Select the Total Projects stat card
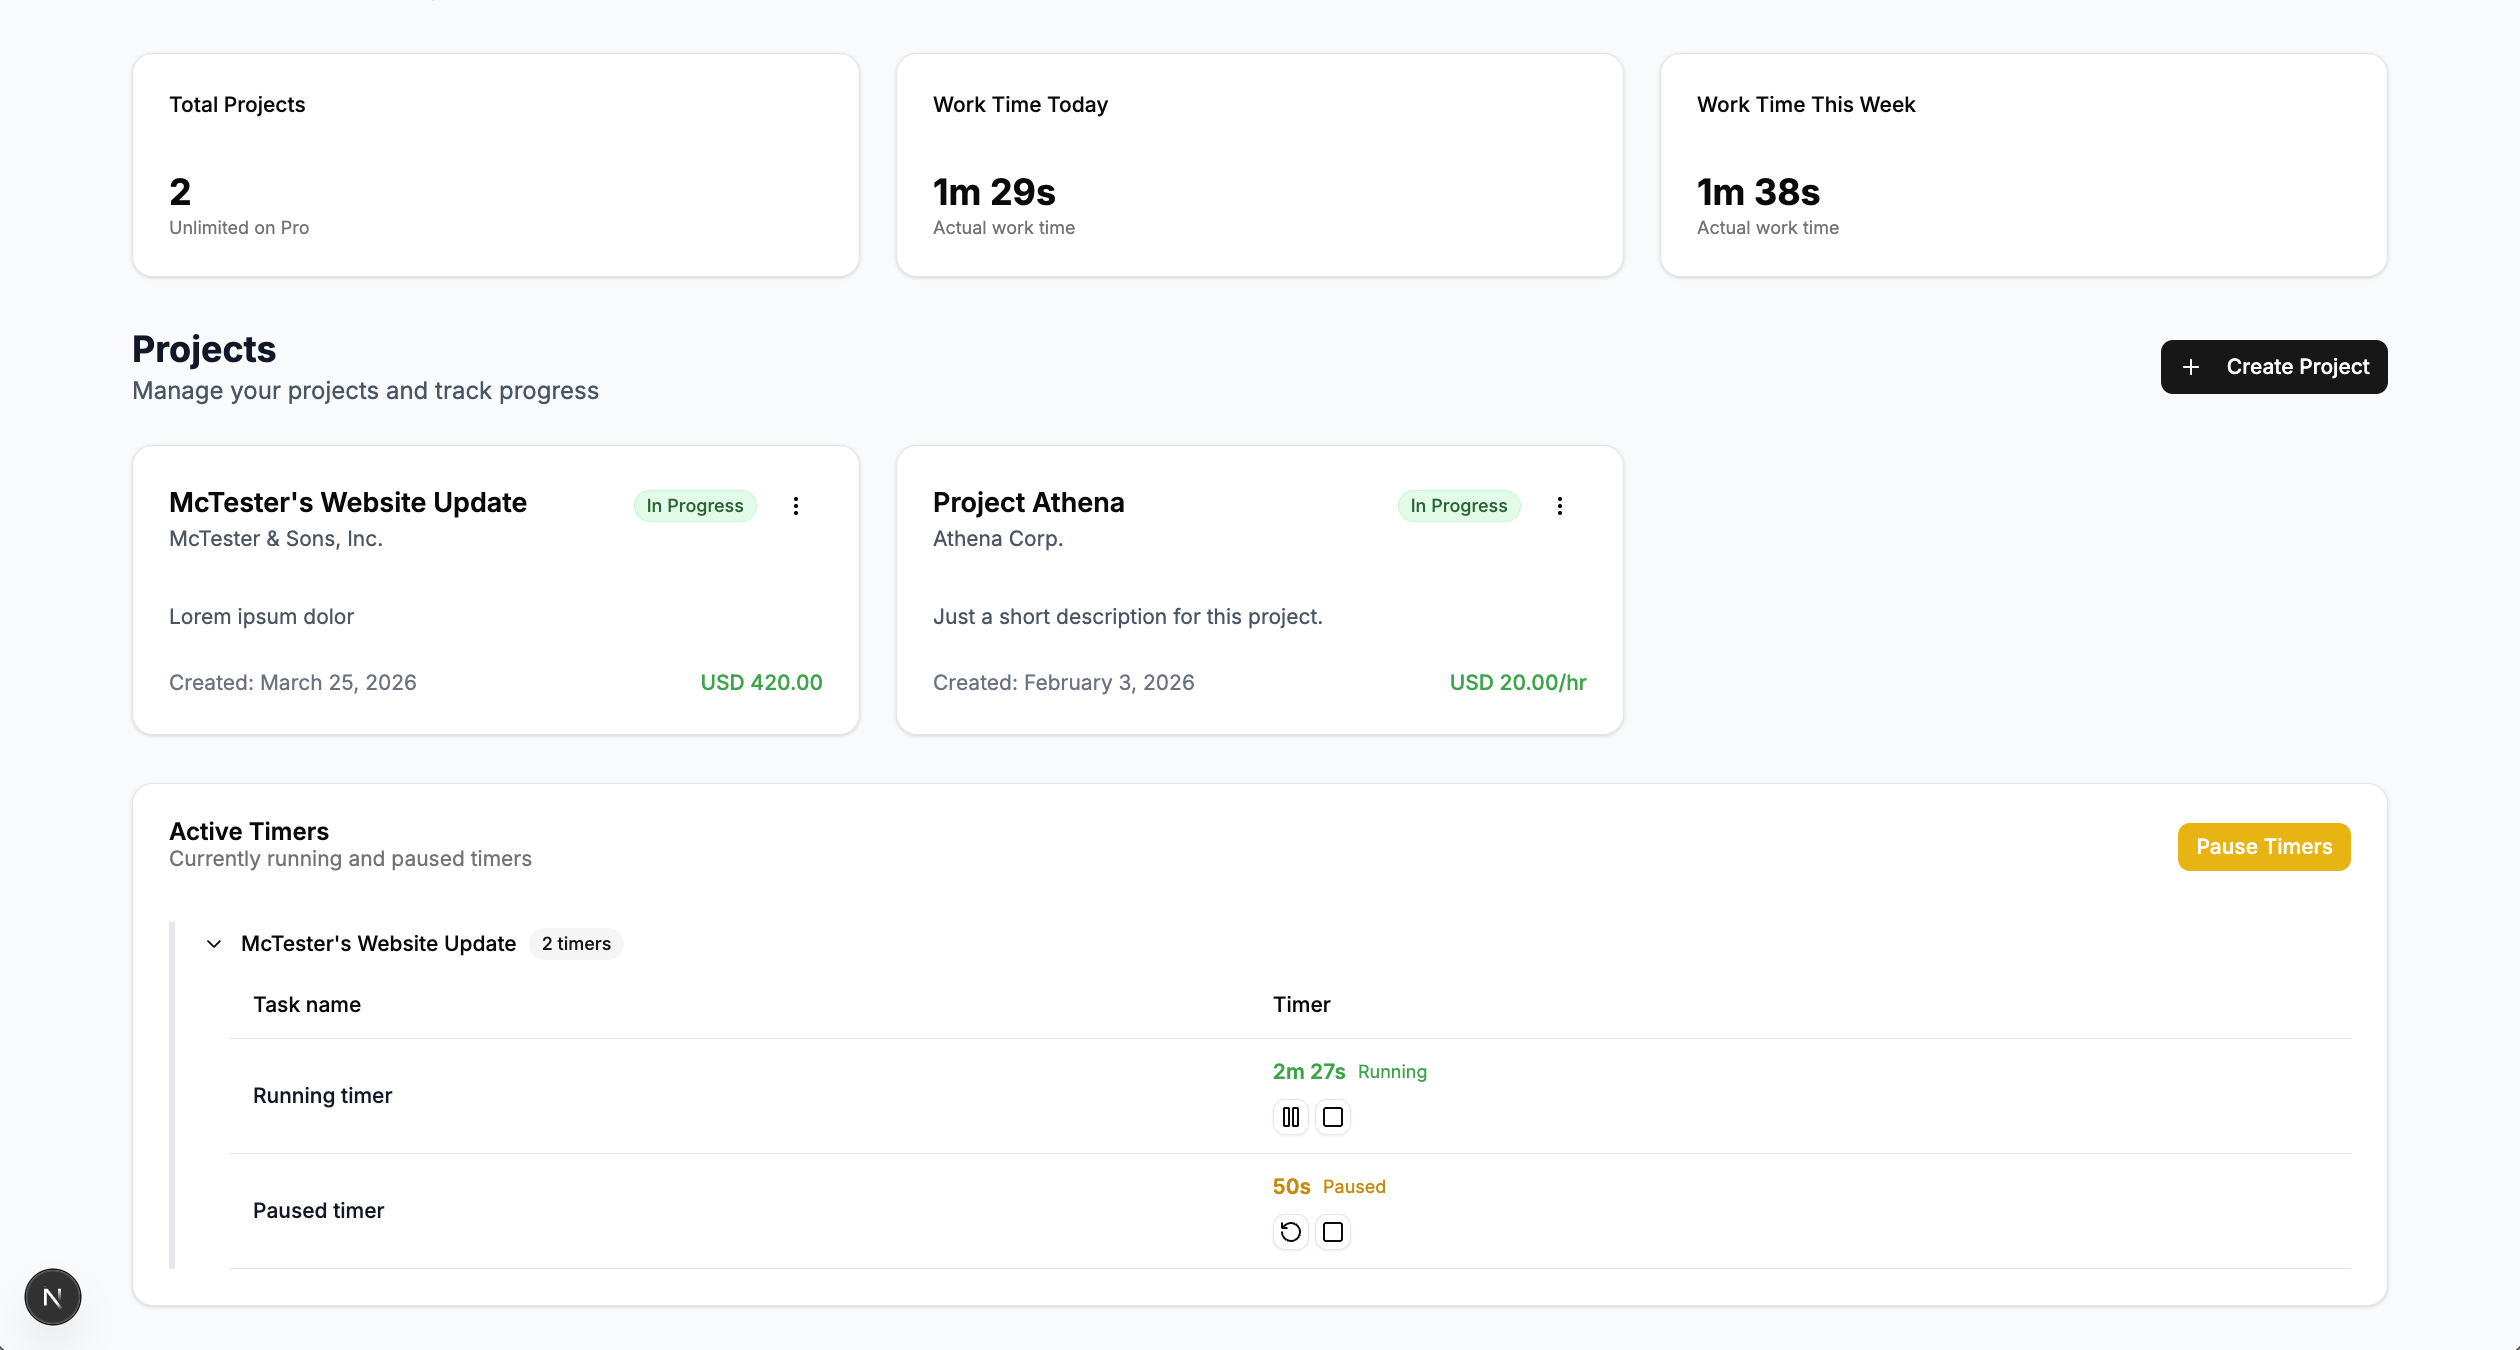2520x1350 pixels. pyautogui.click(x=495, y=165)
